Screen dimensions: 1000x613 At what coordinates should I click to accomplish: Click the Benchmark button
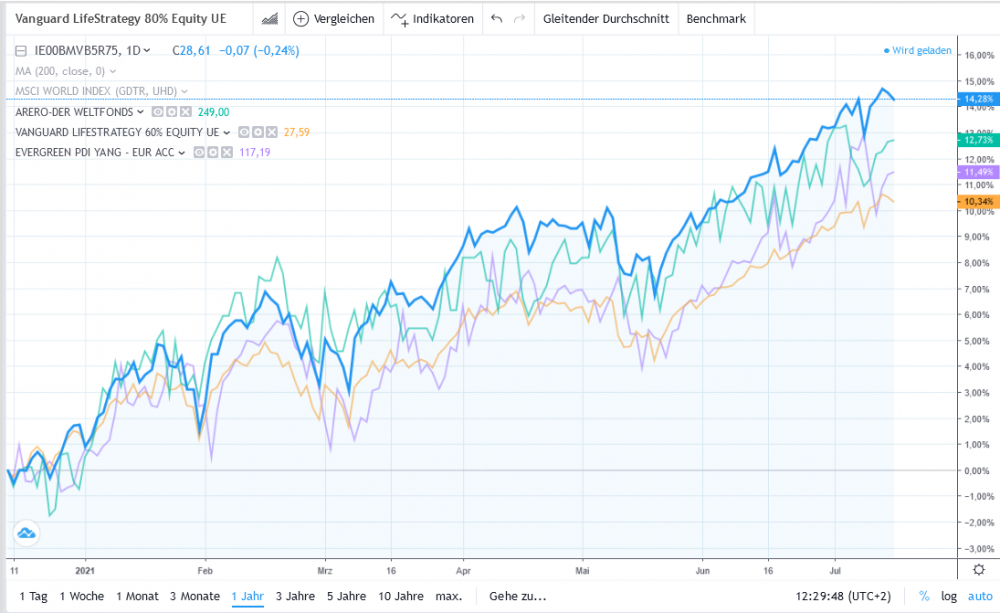[718, 18]
